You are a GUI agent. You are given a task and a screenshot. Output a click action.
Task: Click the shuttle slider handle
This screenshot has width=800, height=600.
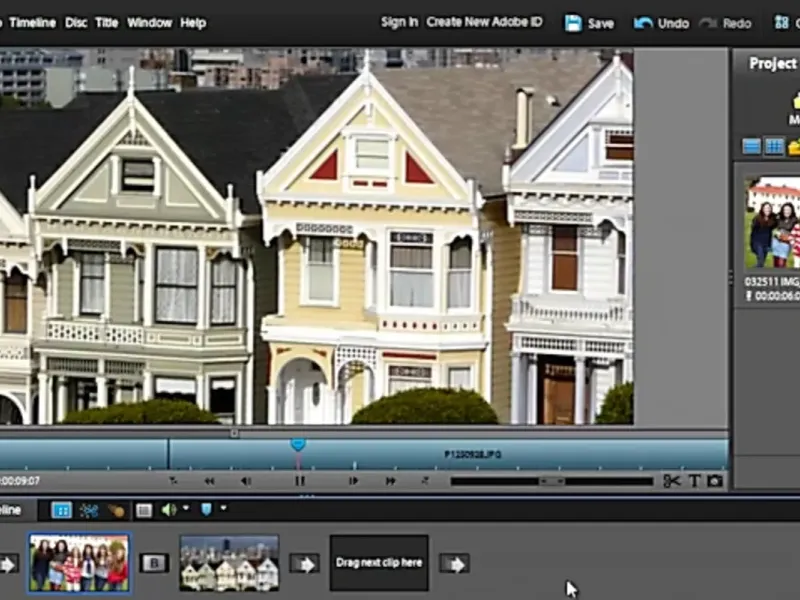click(x=552, y=481)
